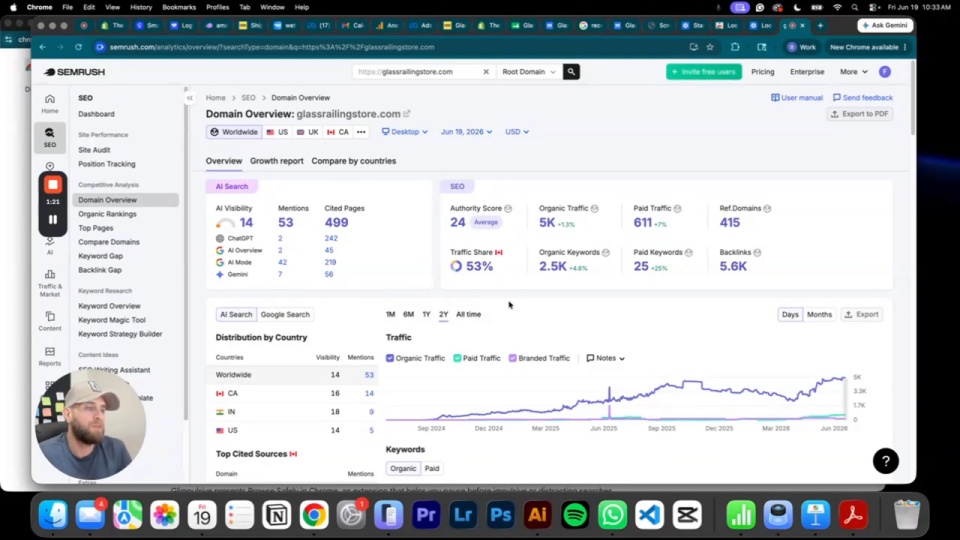Select the SEO icon in left rail
Viewport: 960px width, 540px height.
(x=50, y=138)
